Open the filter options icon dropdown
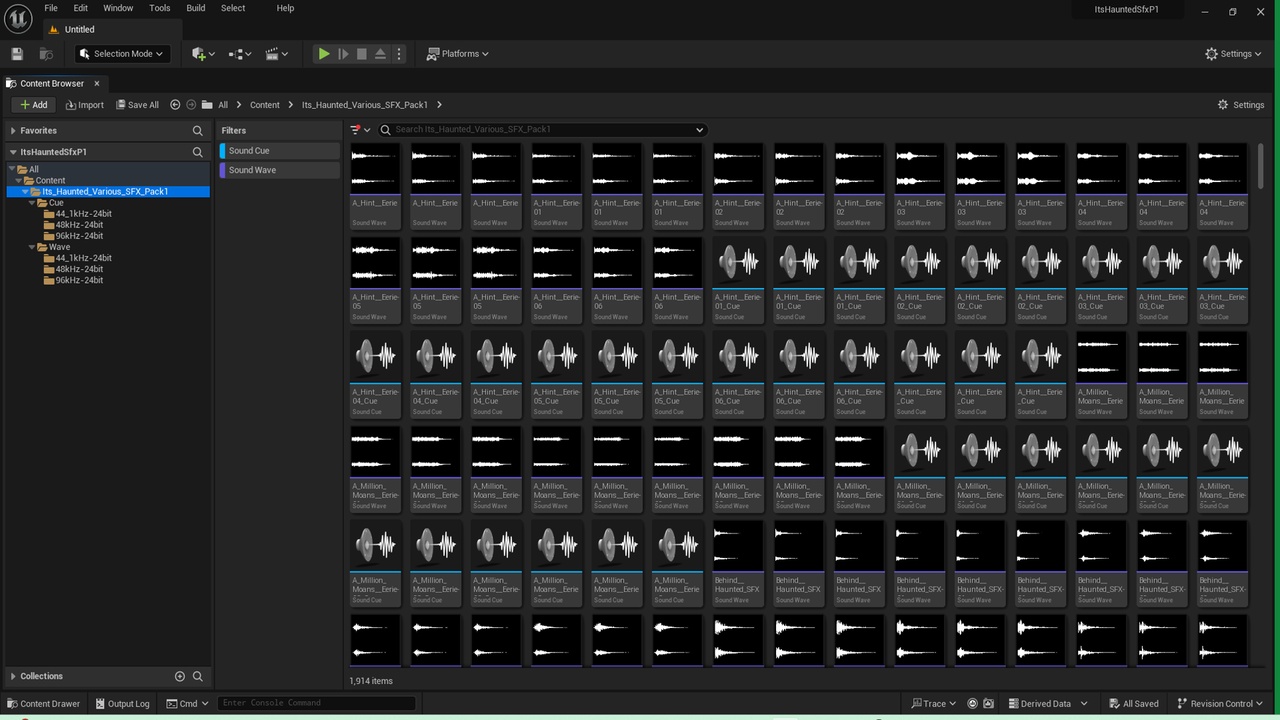This screenshot has height=720, width=1280. pos(360,130)
